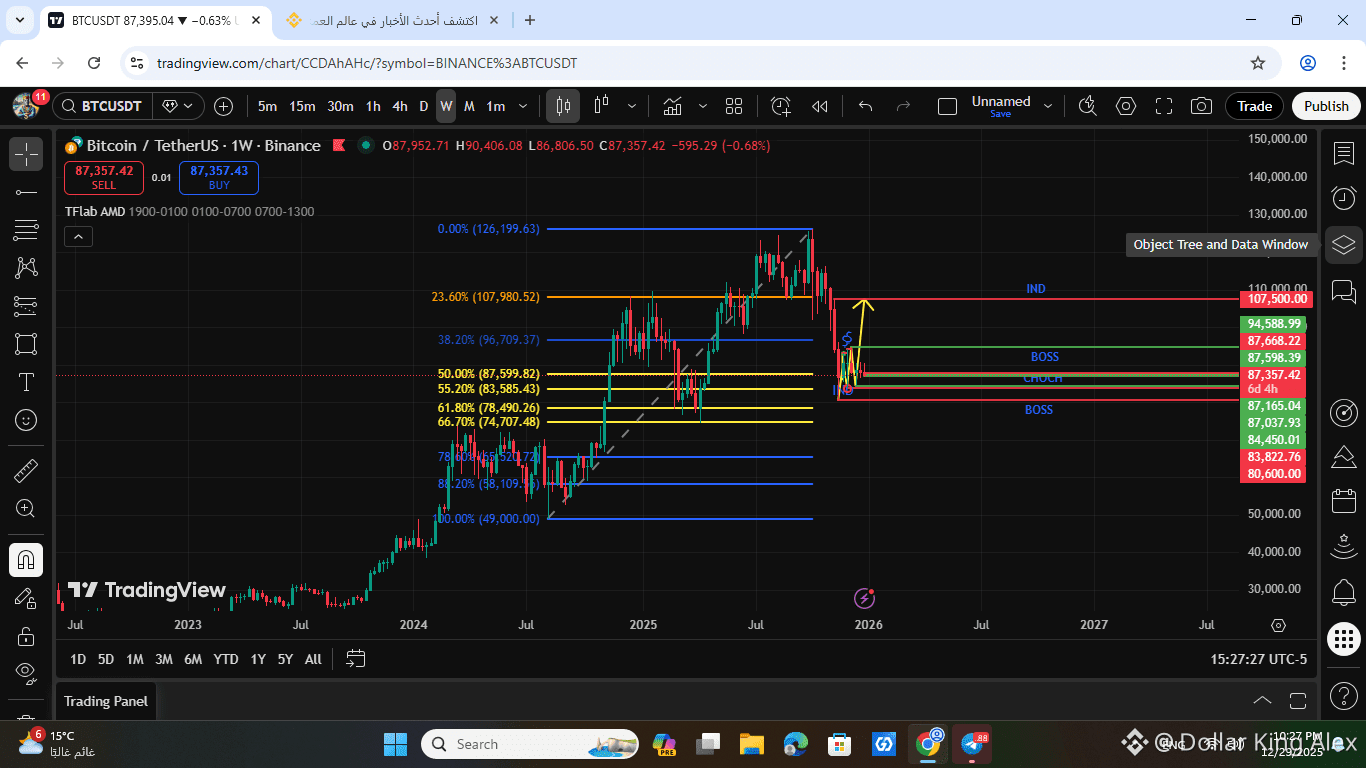This screenshot has height=768, width=1366.
Task: Open the interval dropdown next to 1m
Action: (x=522, y=105)
